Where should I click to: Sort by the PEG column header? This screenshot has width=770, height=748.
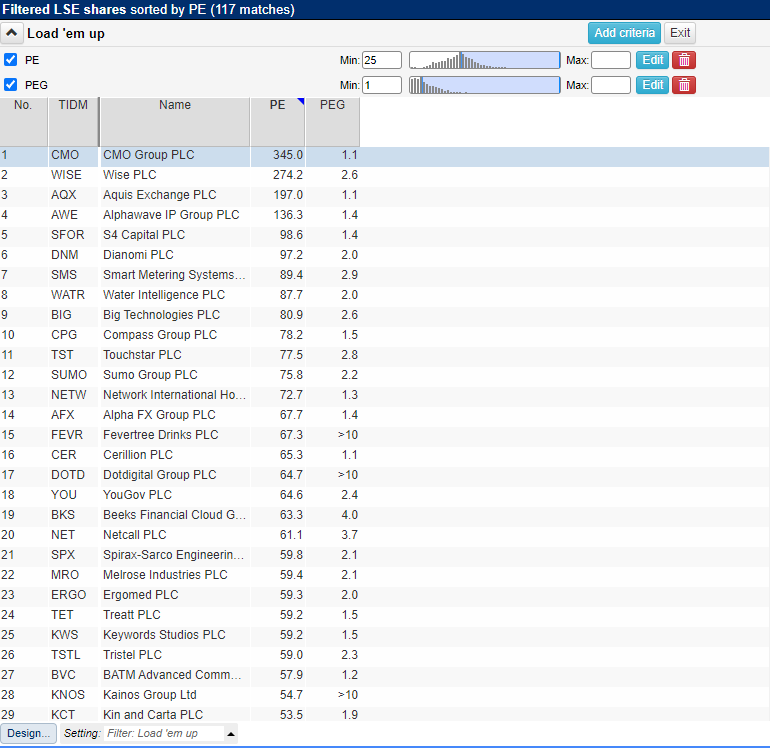click(332, 121)
